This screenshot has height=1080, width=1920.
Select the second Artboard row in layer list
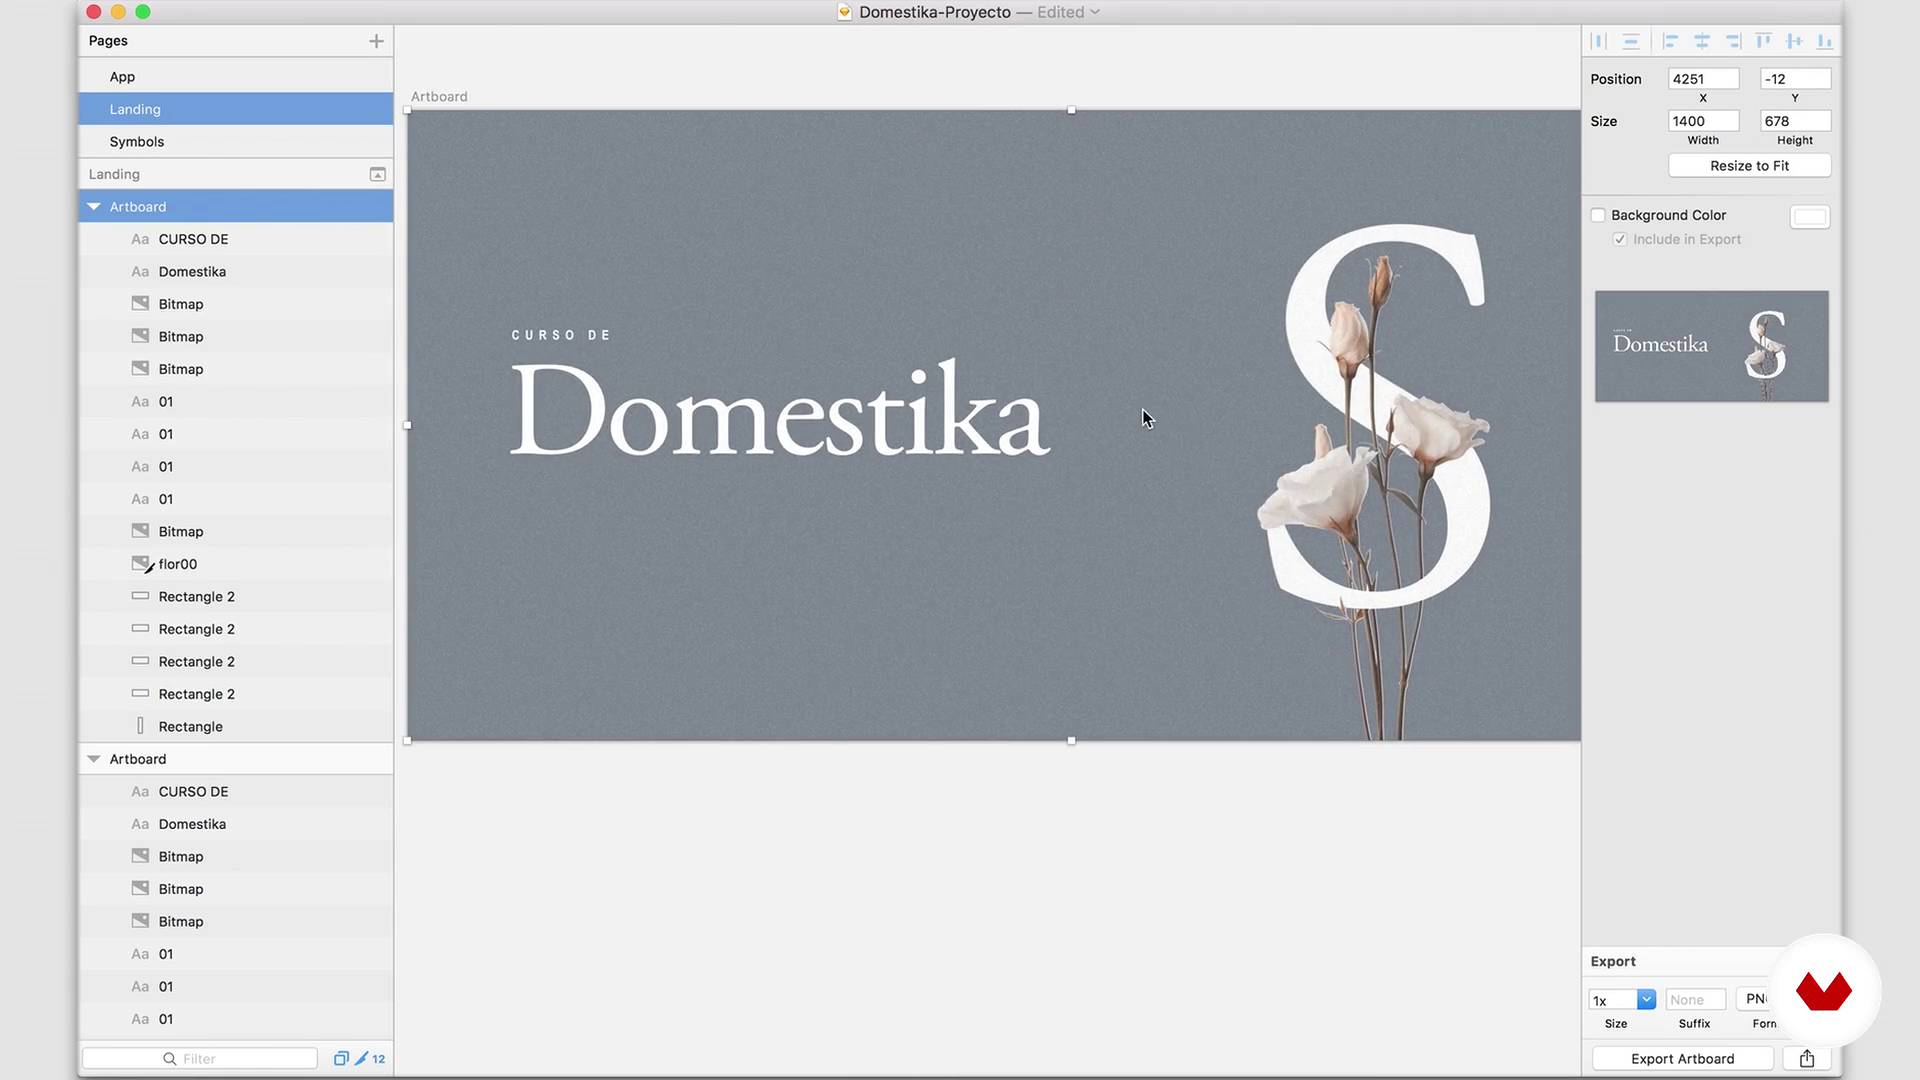[x=236, y=758]
